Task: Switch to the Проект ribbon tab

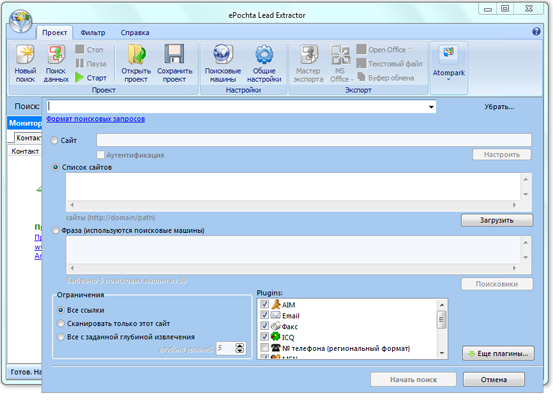Action: tap(54, 32)
